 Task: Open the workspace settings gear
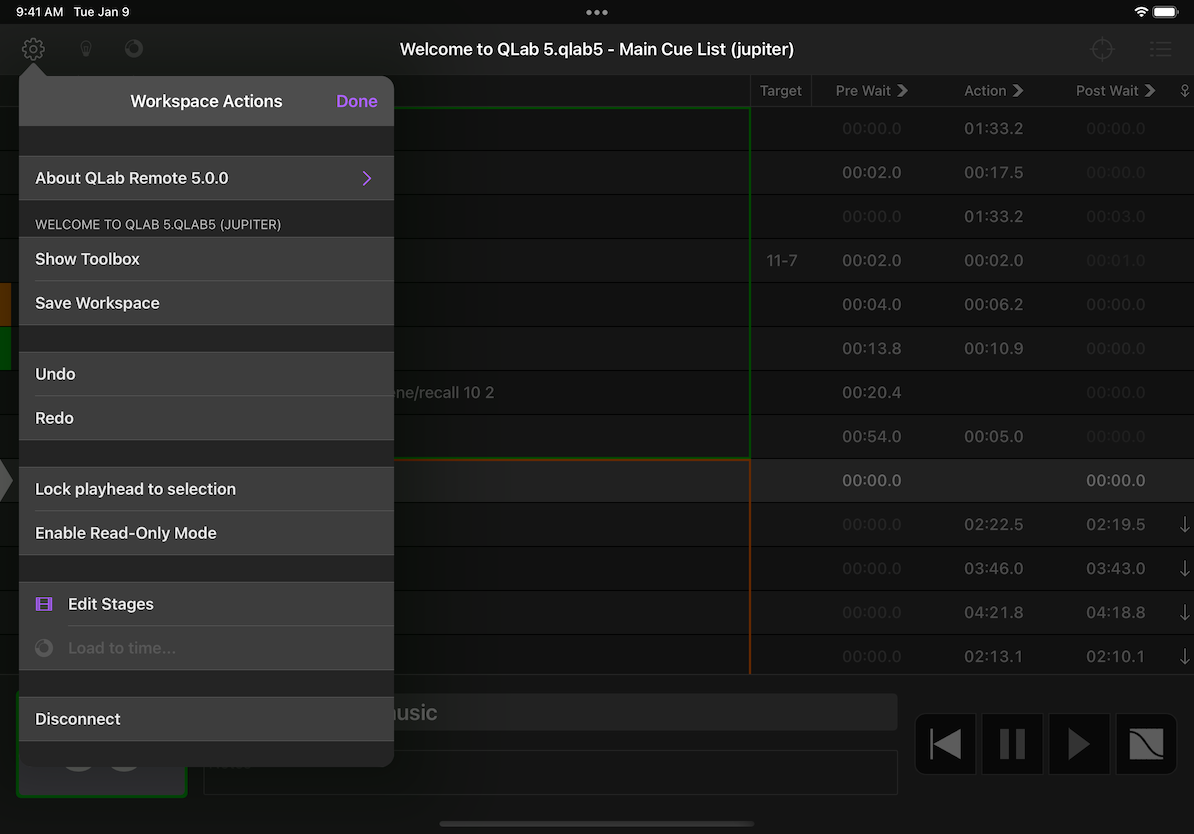click(x=33, y=48)
